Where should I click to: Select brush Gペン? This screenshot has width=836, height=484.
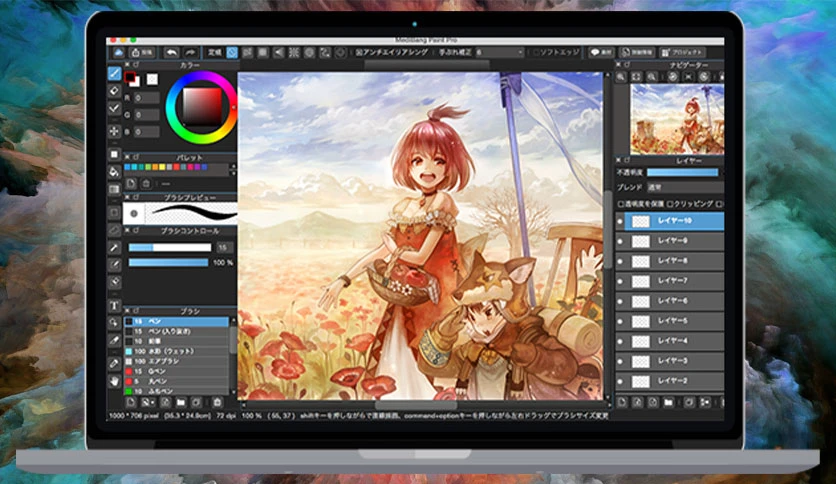tap(177, 372)
